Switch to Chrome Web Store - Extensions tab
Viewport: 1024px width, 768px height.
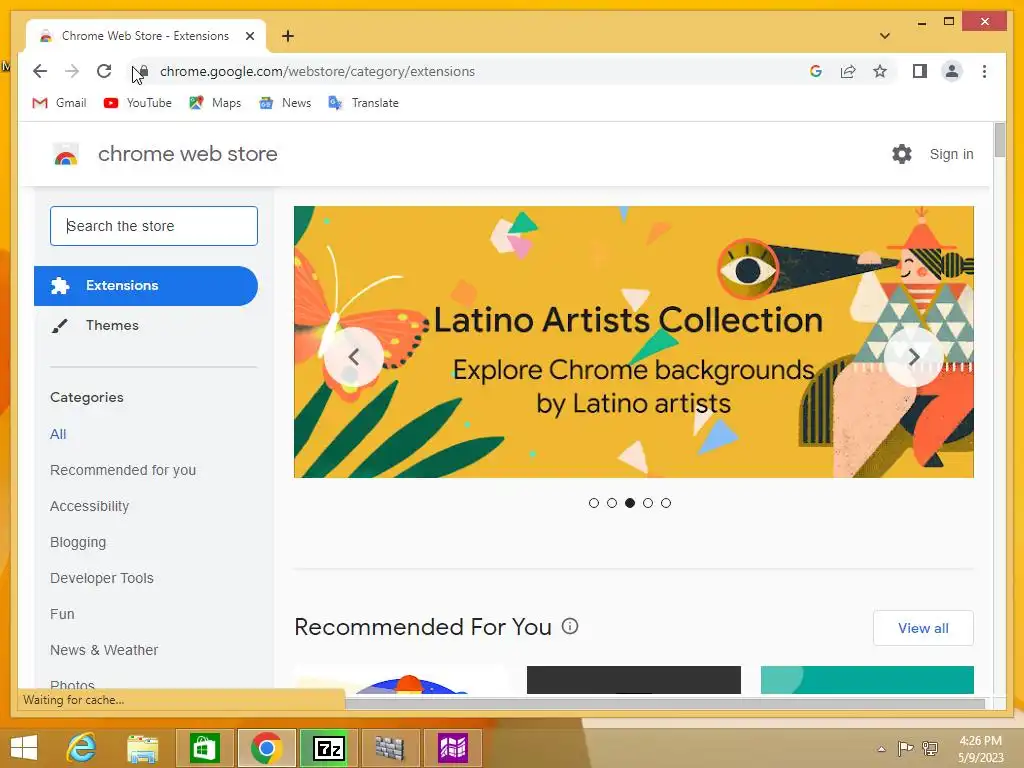click(x=145, y=36)
